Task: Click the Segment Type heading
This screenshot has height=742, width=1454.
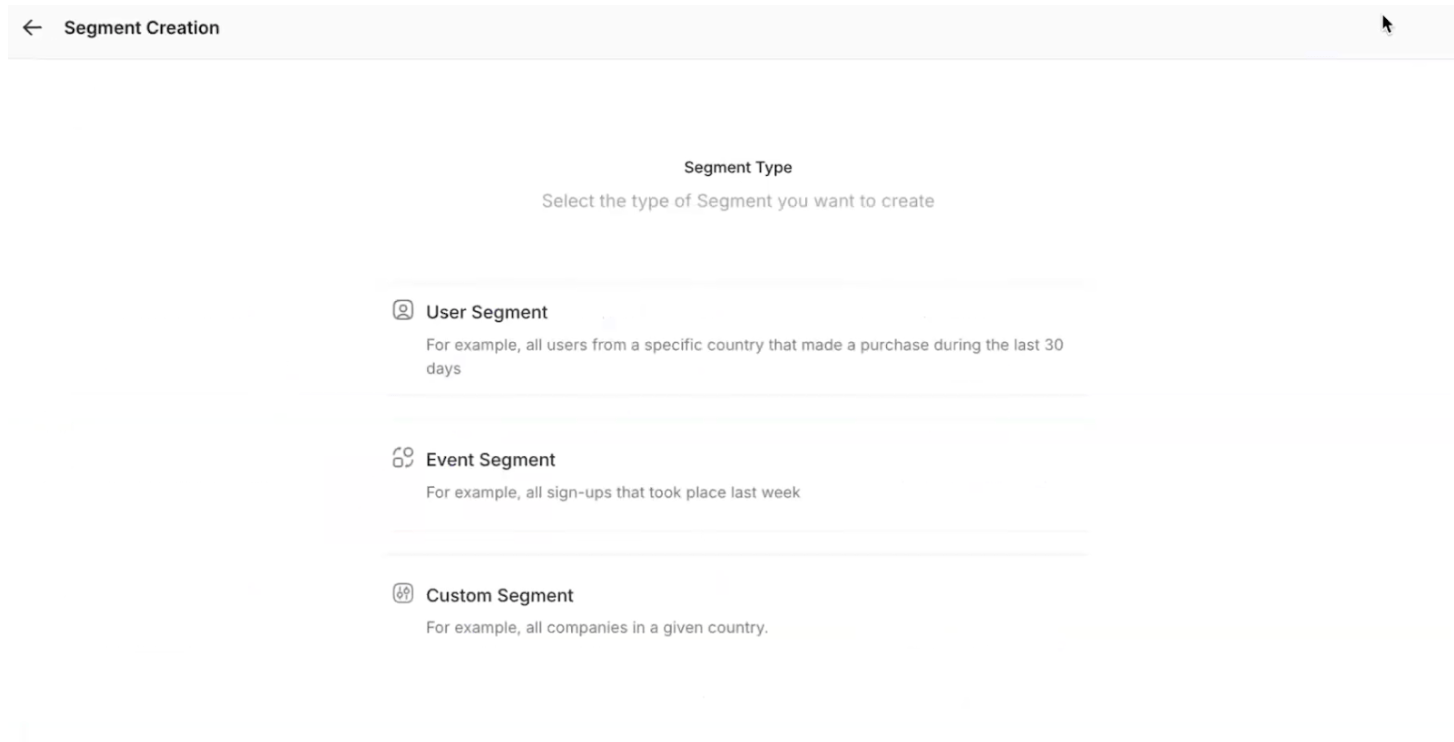Action: [738, 167]
